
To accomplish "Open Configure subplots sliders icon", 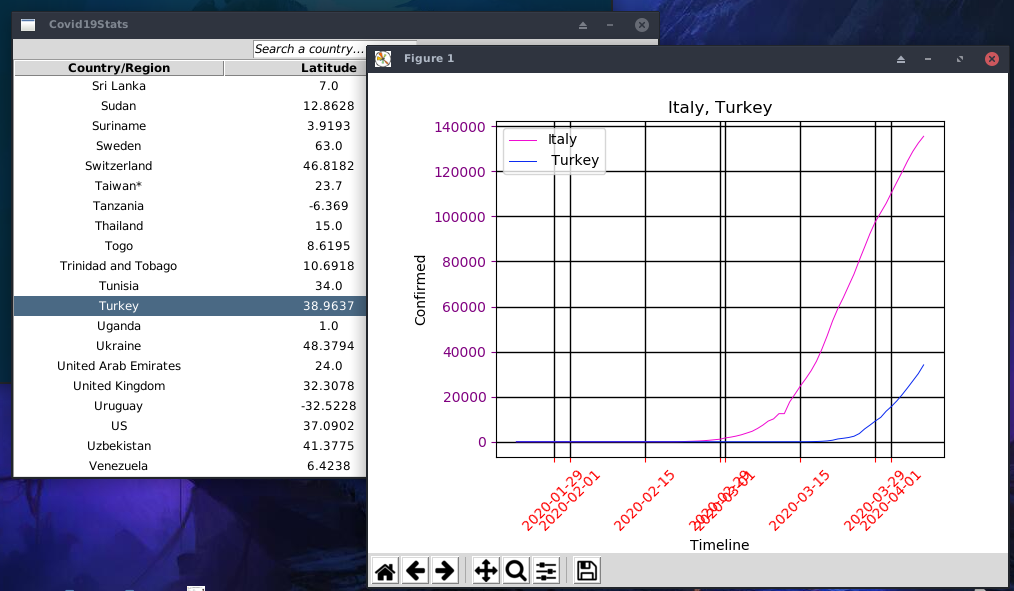I will click(x=546, y=571).
